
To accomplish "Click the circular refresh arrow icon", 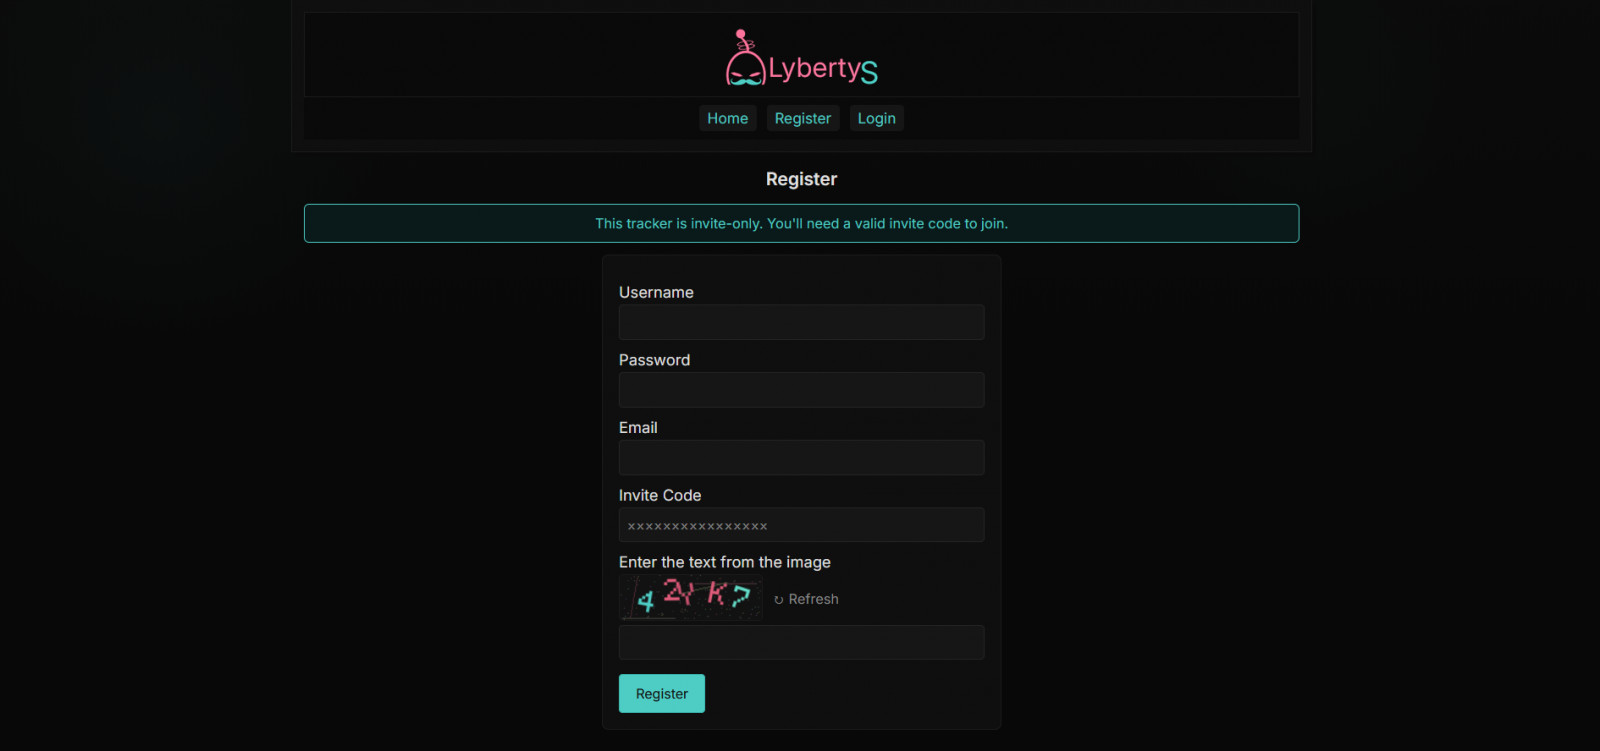I will [x=779, y=600].
